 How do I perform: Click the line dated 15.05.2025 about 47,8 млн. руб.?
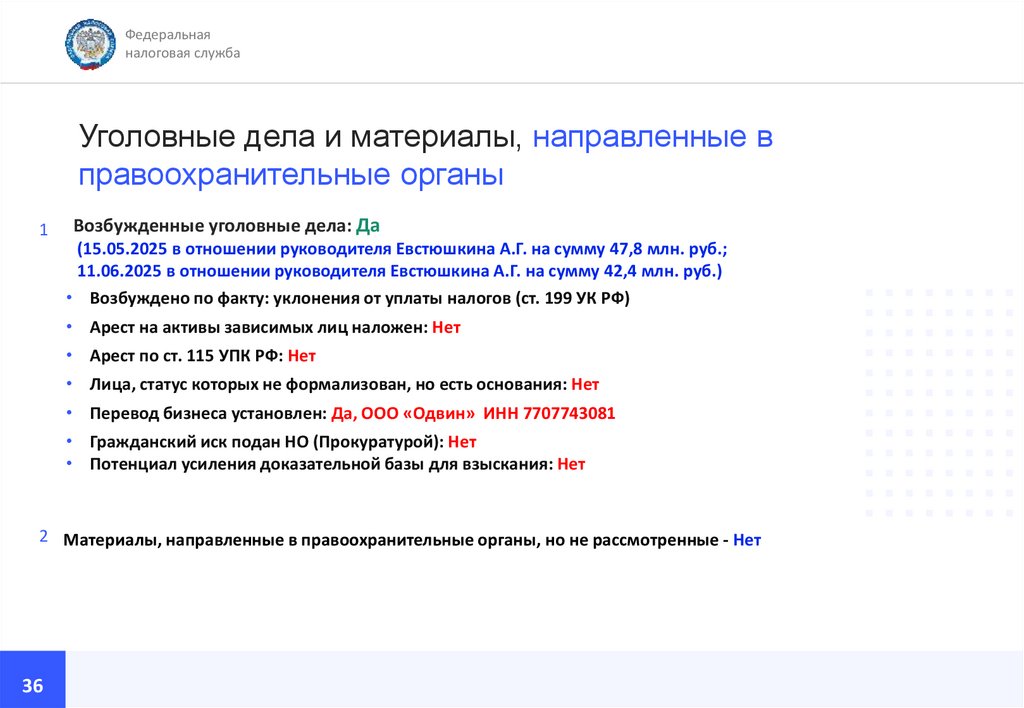pyautogui.click(x=402, y=249)
